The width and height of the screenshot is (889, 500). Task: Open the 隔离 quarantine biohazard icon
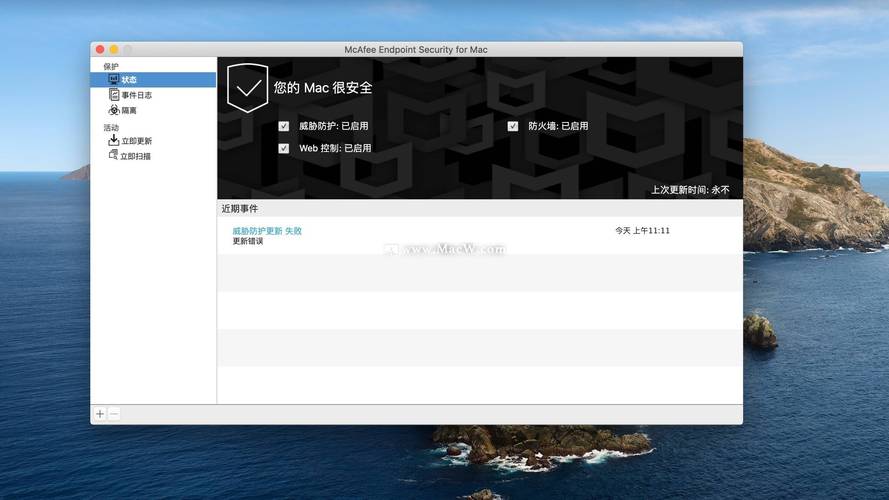114,110
